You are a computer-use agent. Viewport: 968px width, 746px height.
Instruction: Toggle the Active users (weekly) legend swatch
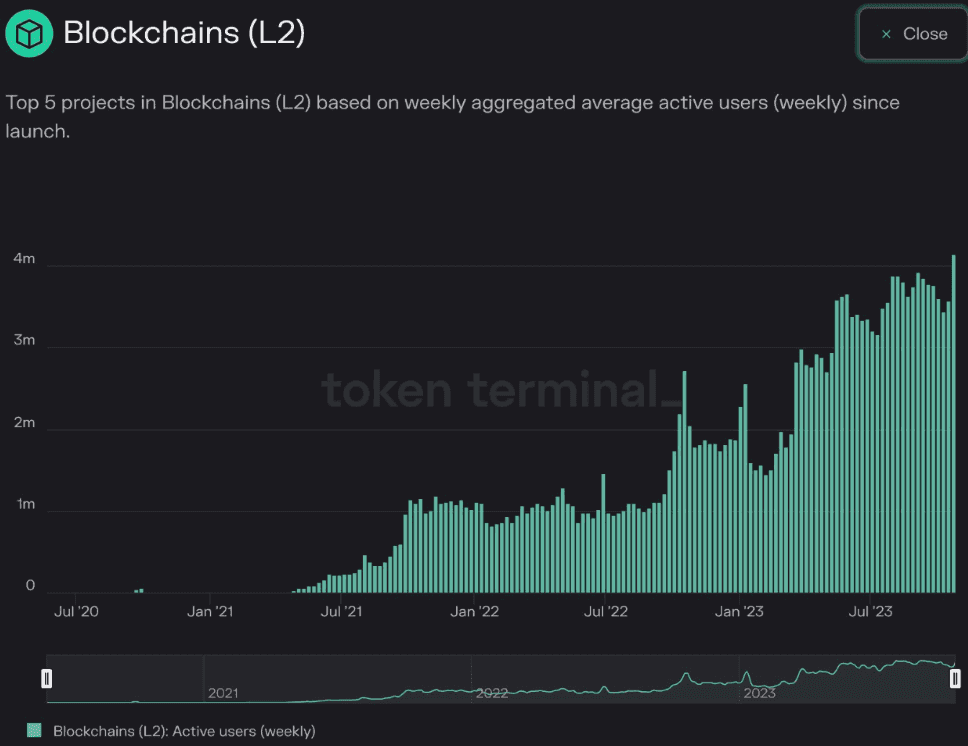click(x=34, y=731)
